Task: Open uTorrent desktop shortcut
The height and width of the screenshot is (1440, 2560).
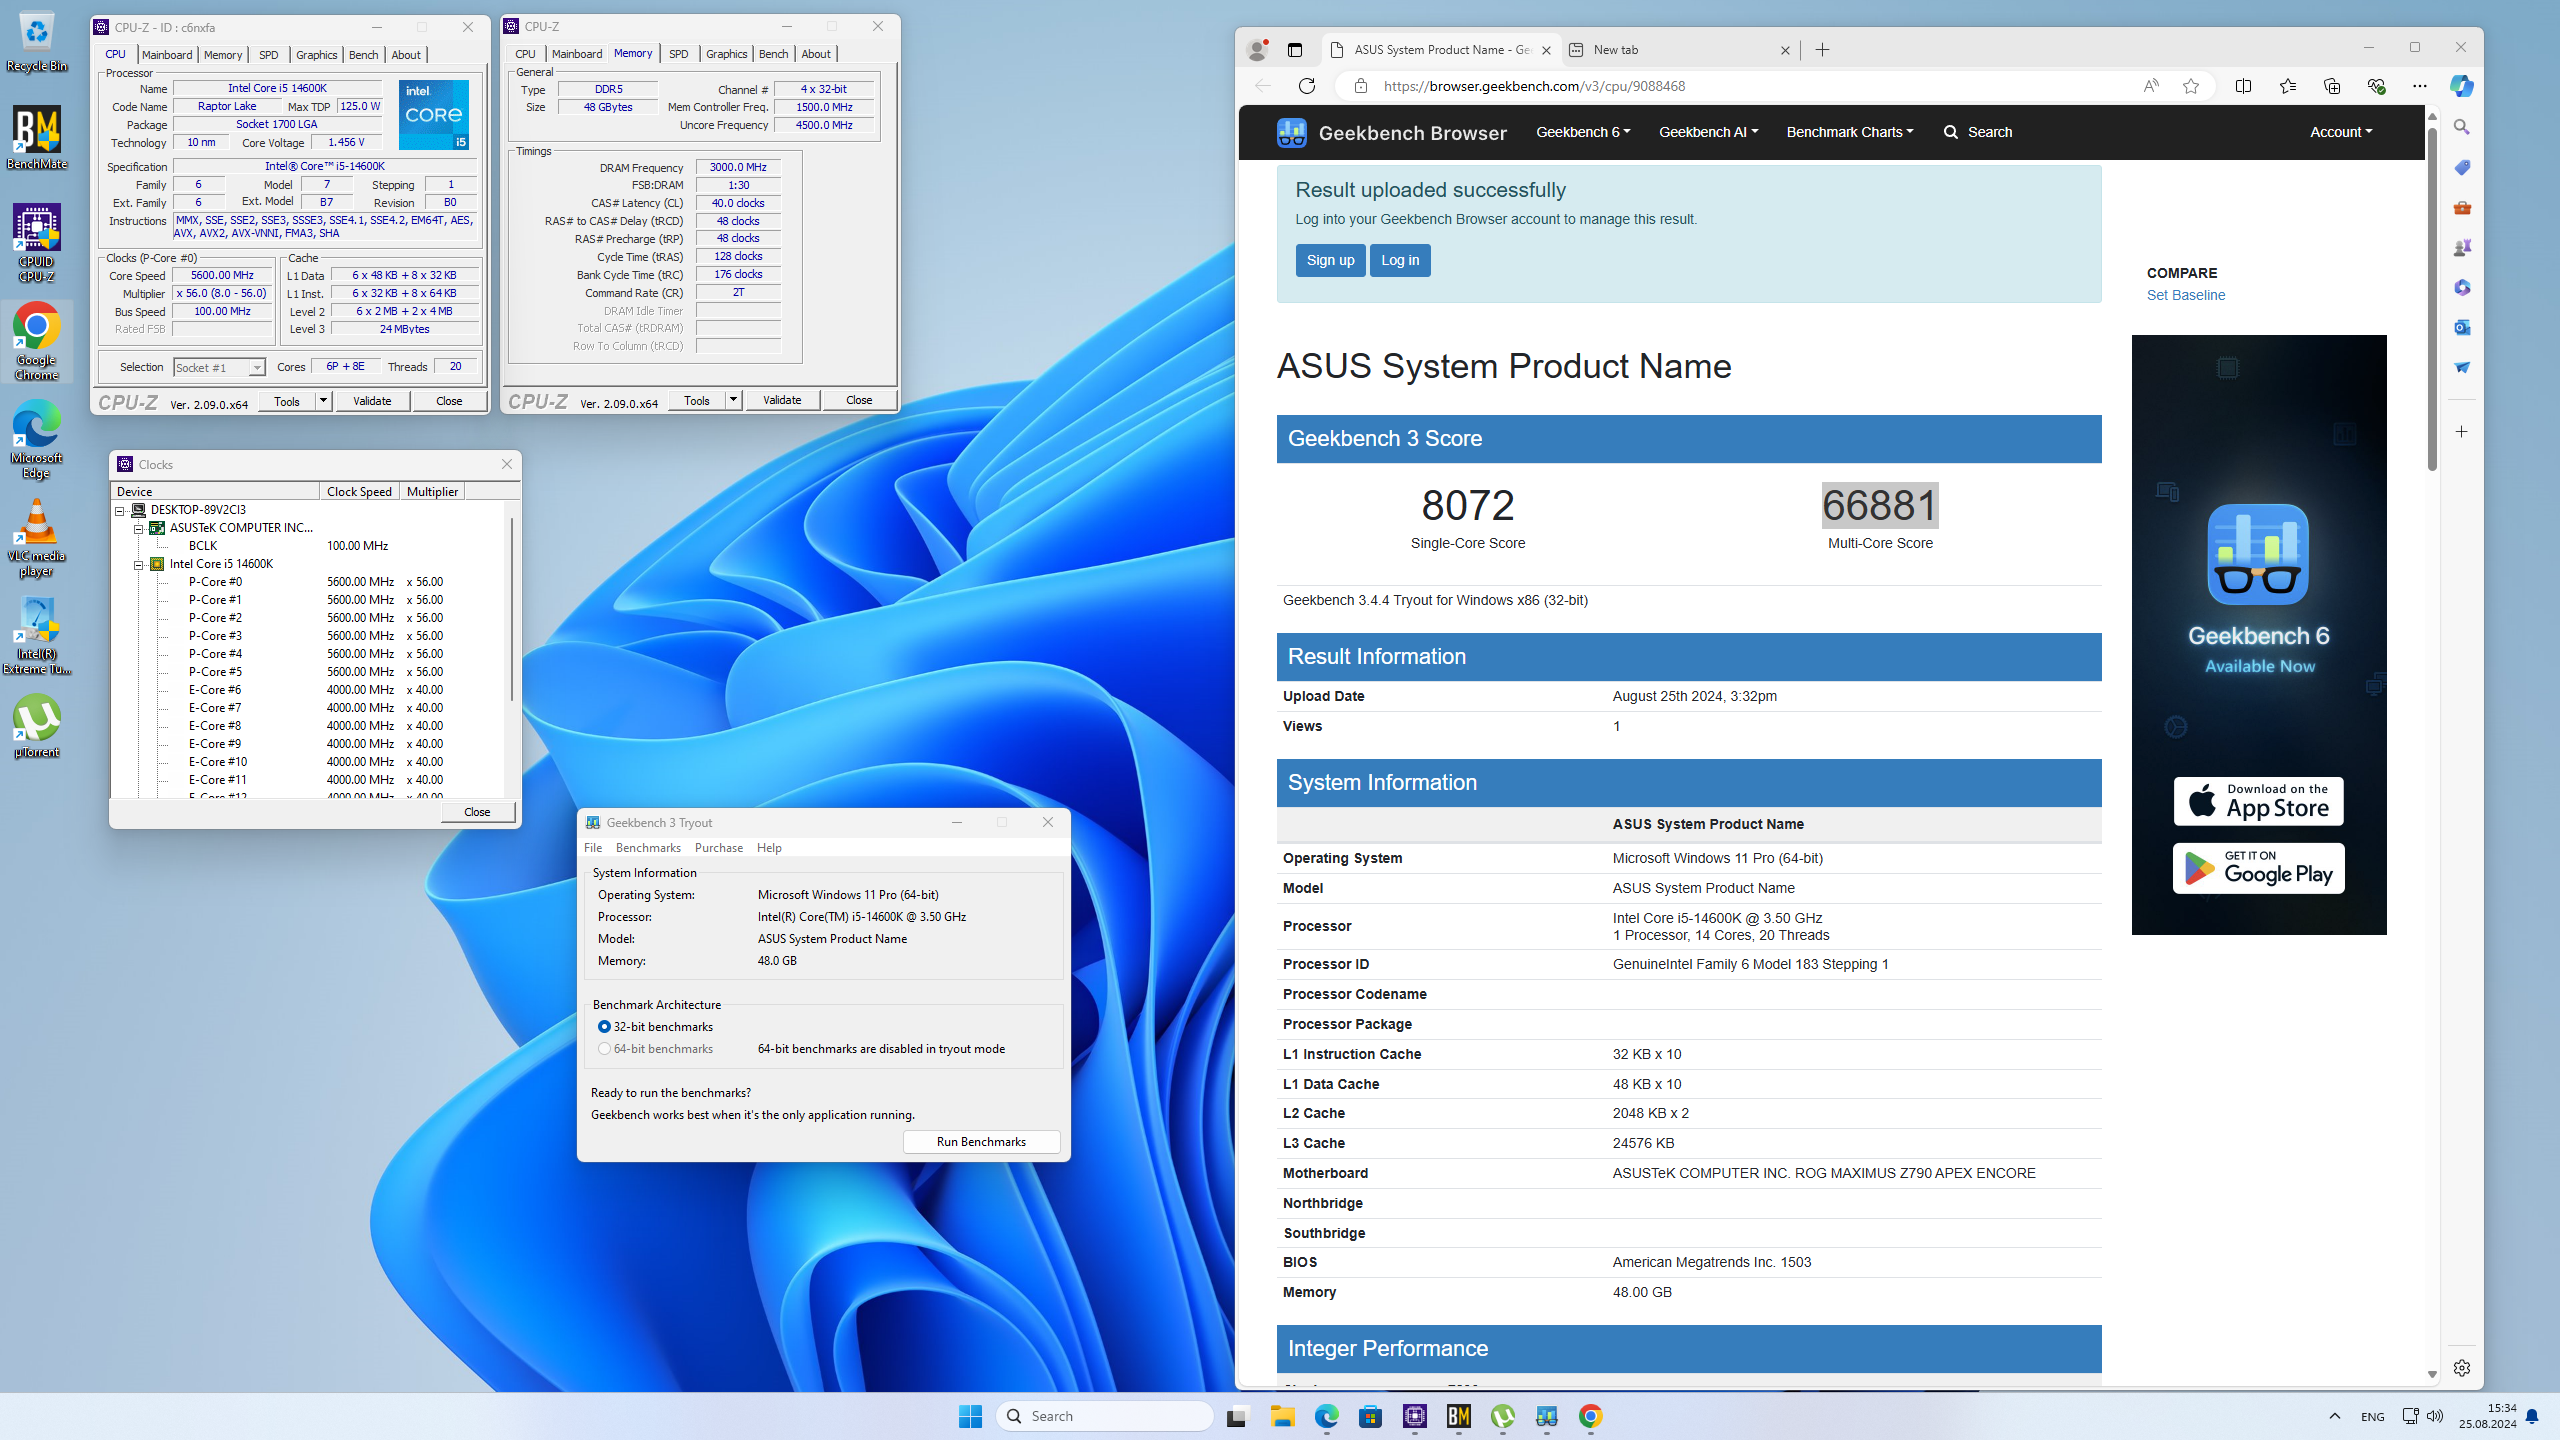Action: click(x=37, y=726)
